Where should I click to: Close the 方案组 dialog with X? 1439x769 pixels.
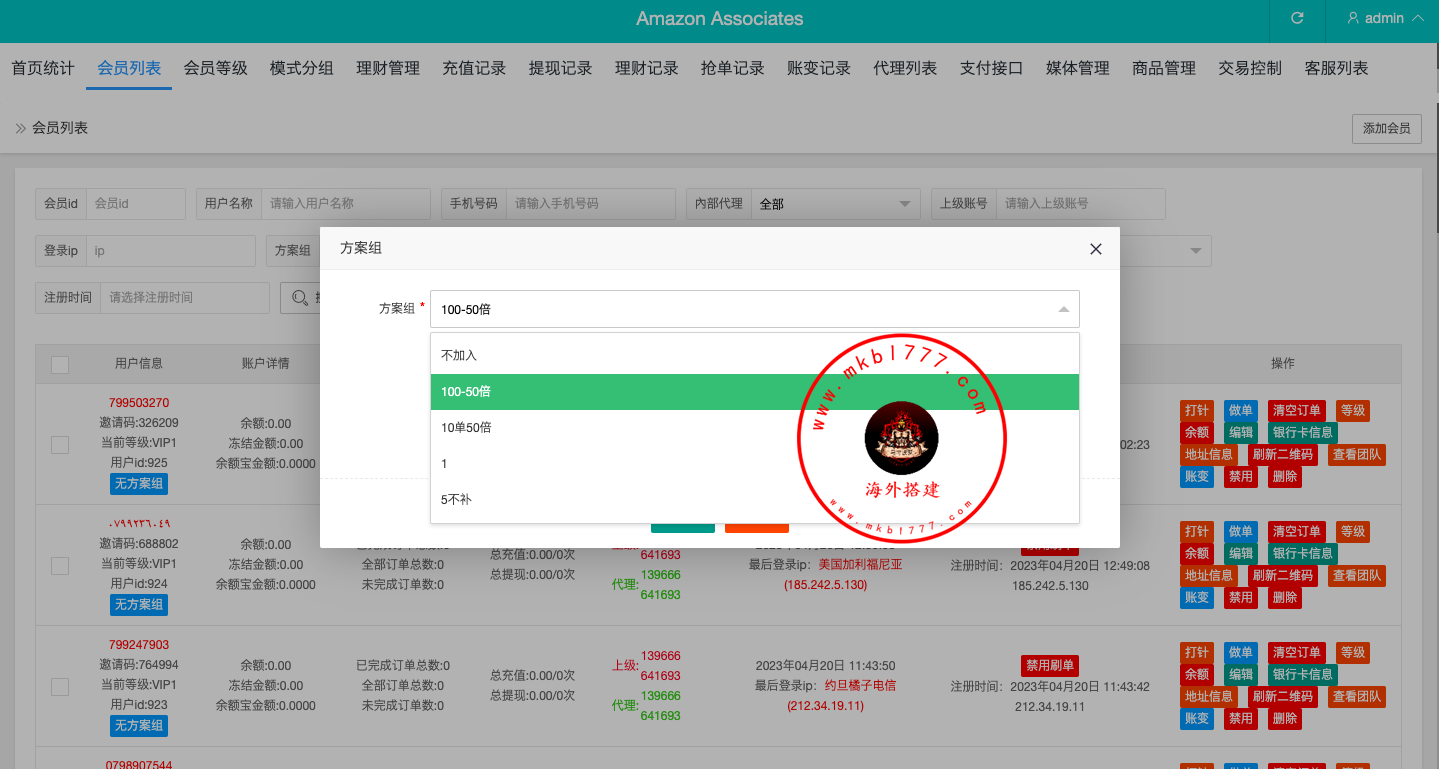pyautogui.click(x=1096, y=249)
